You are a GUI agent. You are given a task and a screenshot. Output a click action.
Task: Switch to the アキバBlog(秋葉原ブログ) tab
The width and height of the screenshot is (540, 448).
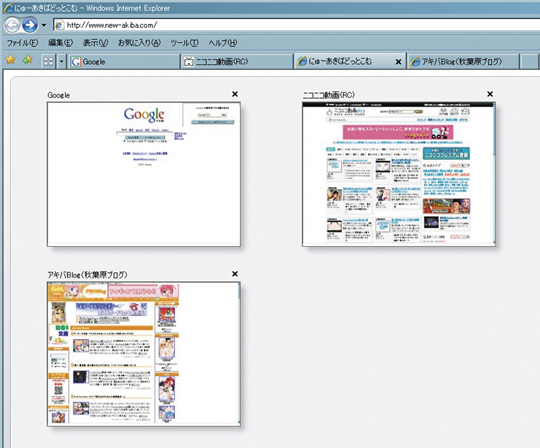tap(463, 62)
